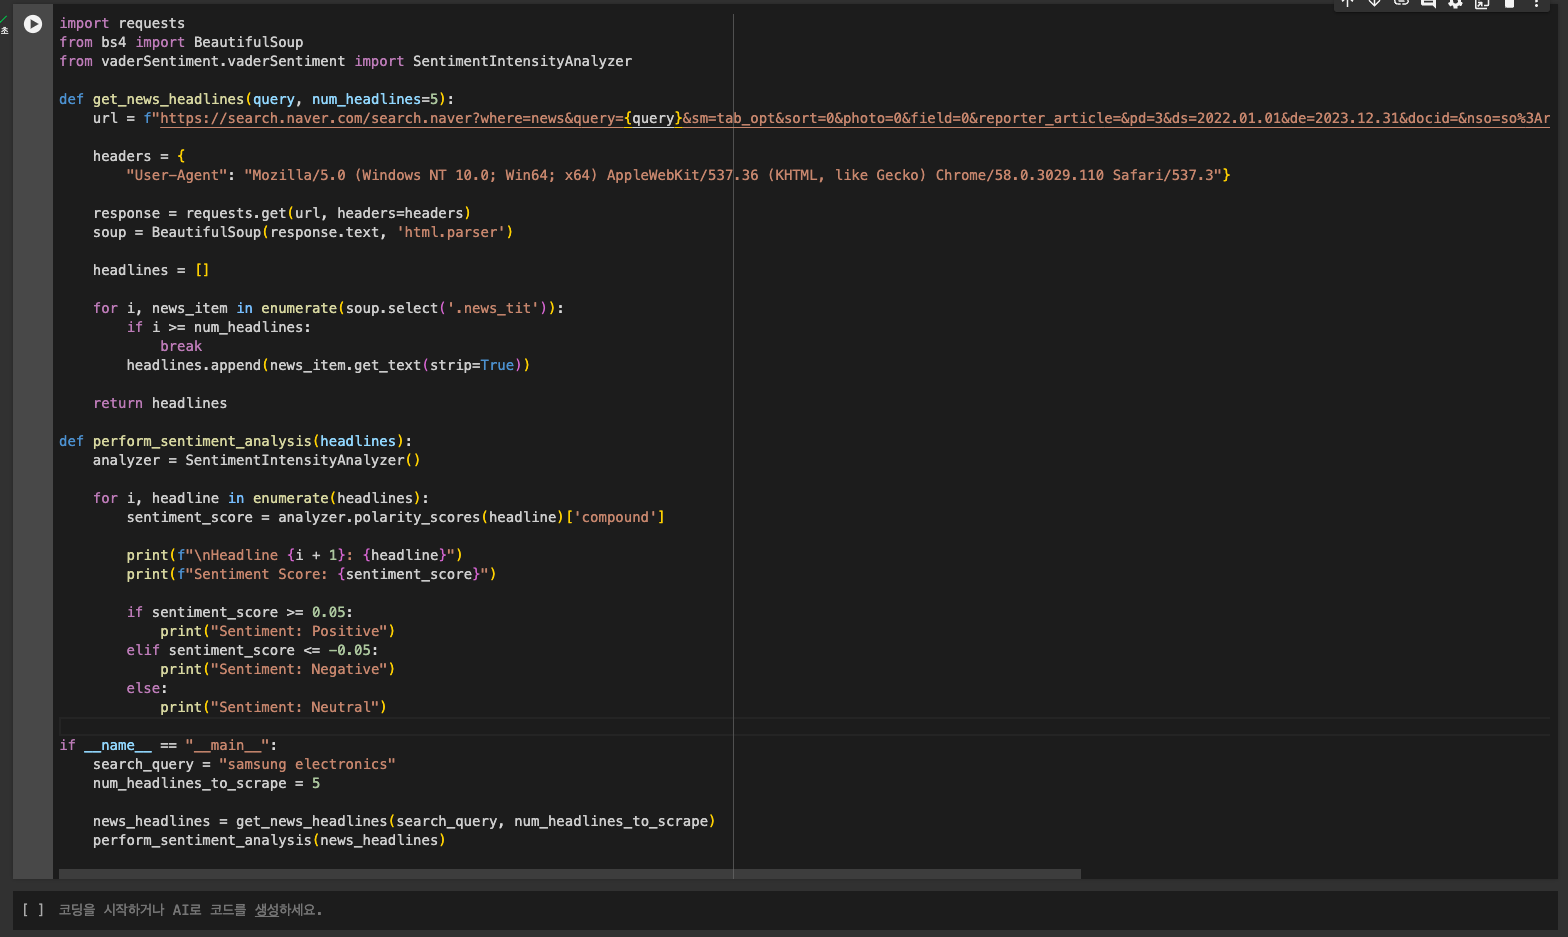
Task: Click the '.news_tit' selector string
Action: coord(494,308)
